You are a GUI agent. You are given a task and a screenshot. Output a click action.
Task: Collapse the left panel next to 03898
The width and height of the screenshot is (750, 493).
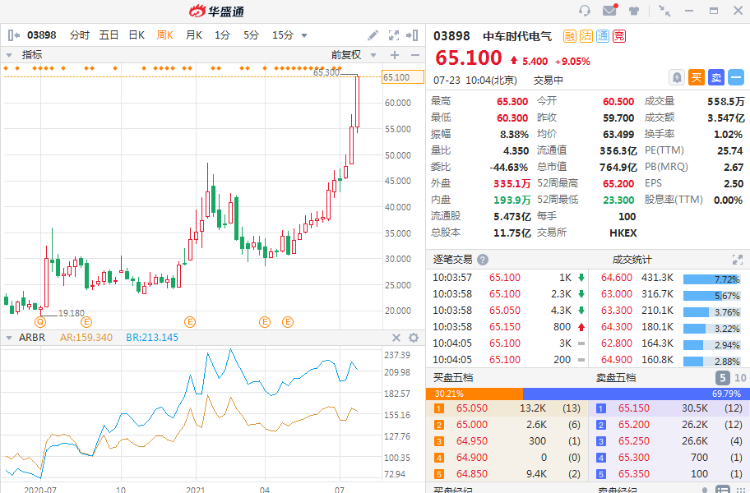(13, 35)
